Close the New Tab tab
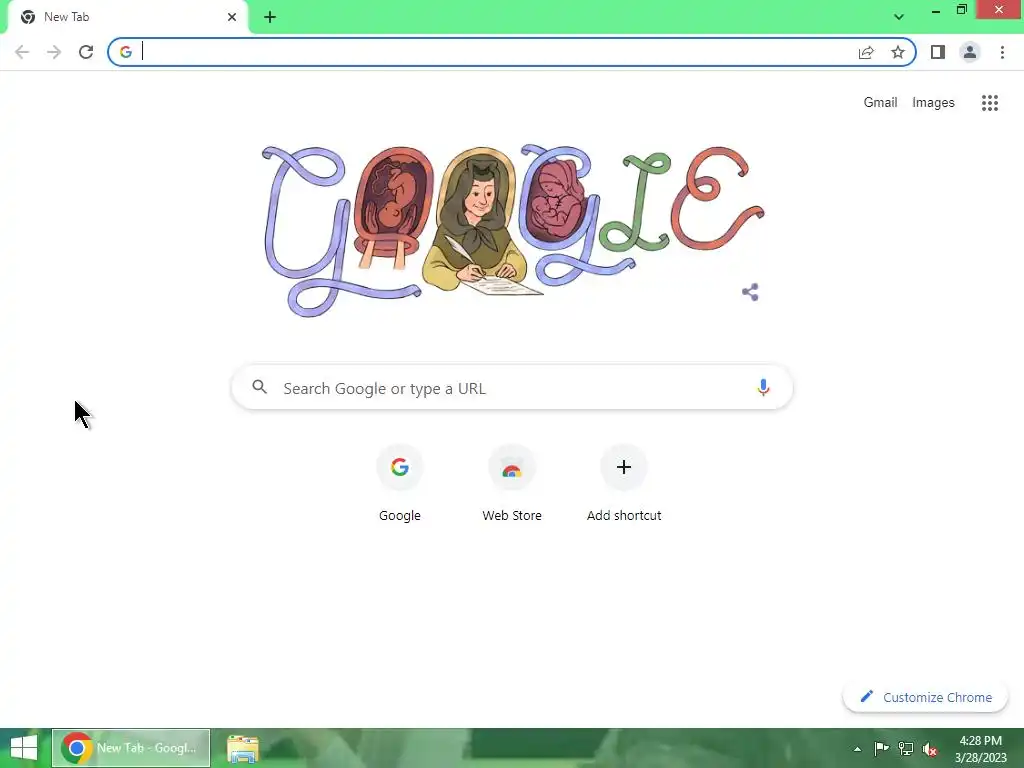 [x=232, y=17]
